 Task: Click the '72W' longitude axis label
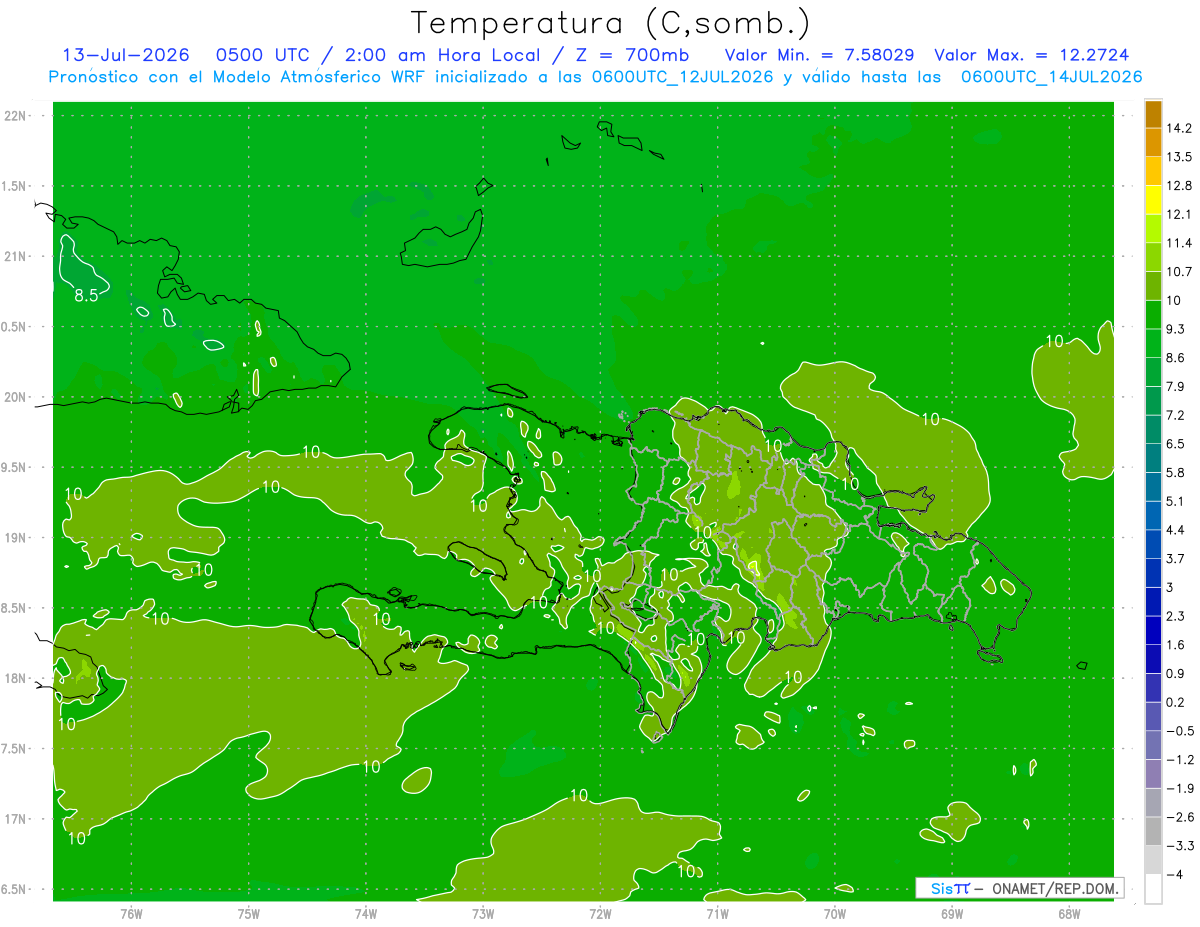600,913
